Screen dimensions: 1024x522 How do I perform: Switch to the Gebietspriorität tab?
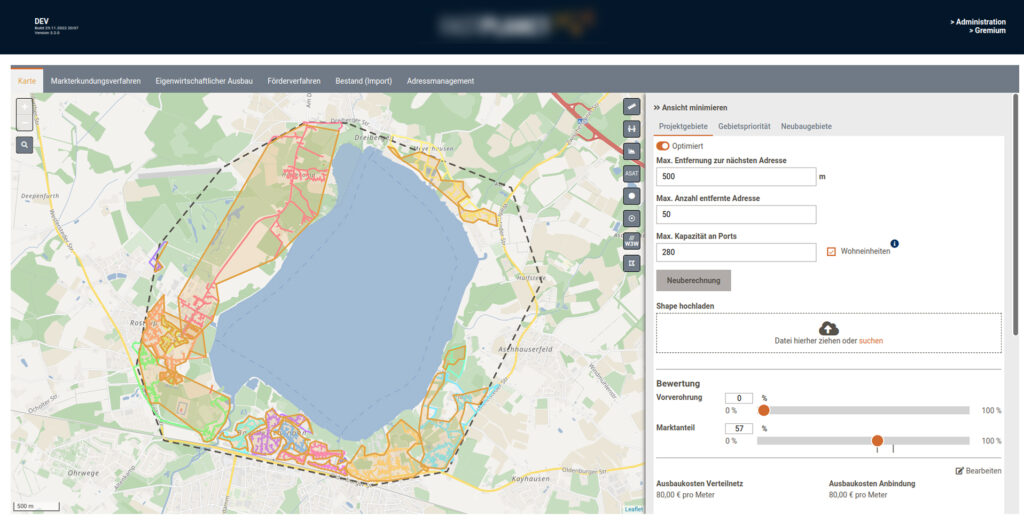(x=744, y=126)
